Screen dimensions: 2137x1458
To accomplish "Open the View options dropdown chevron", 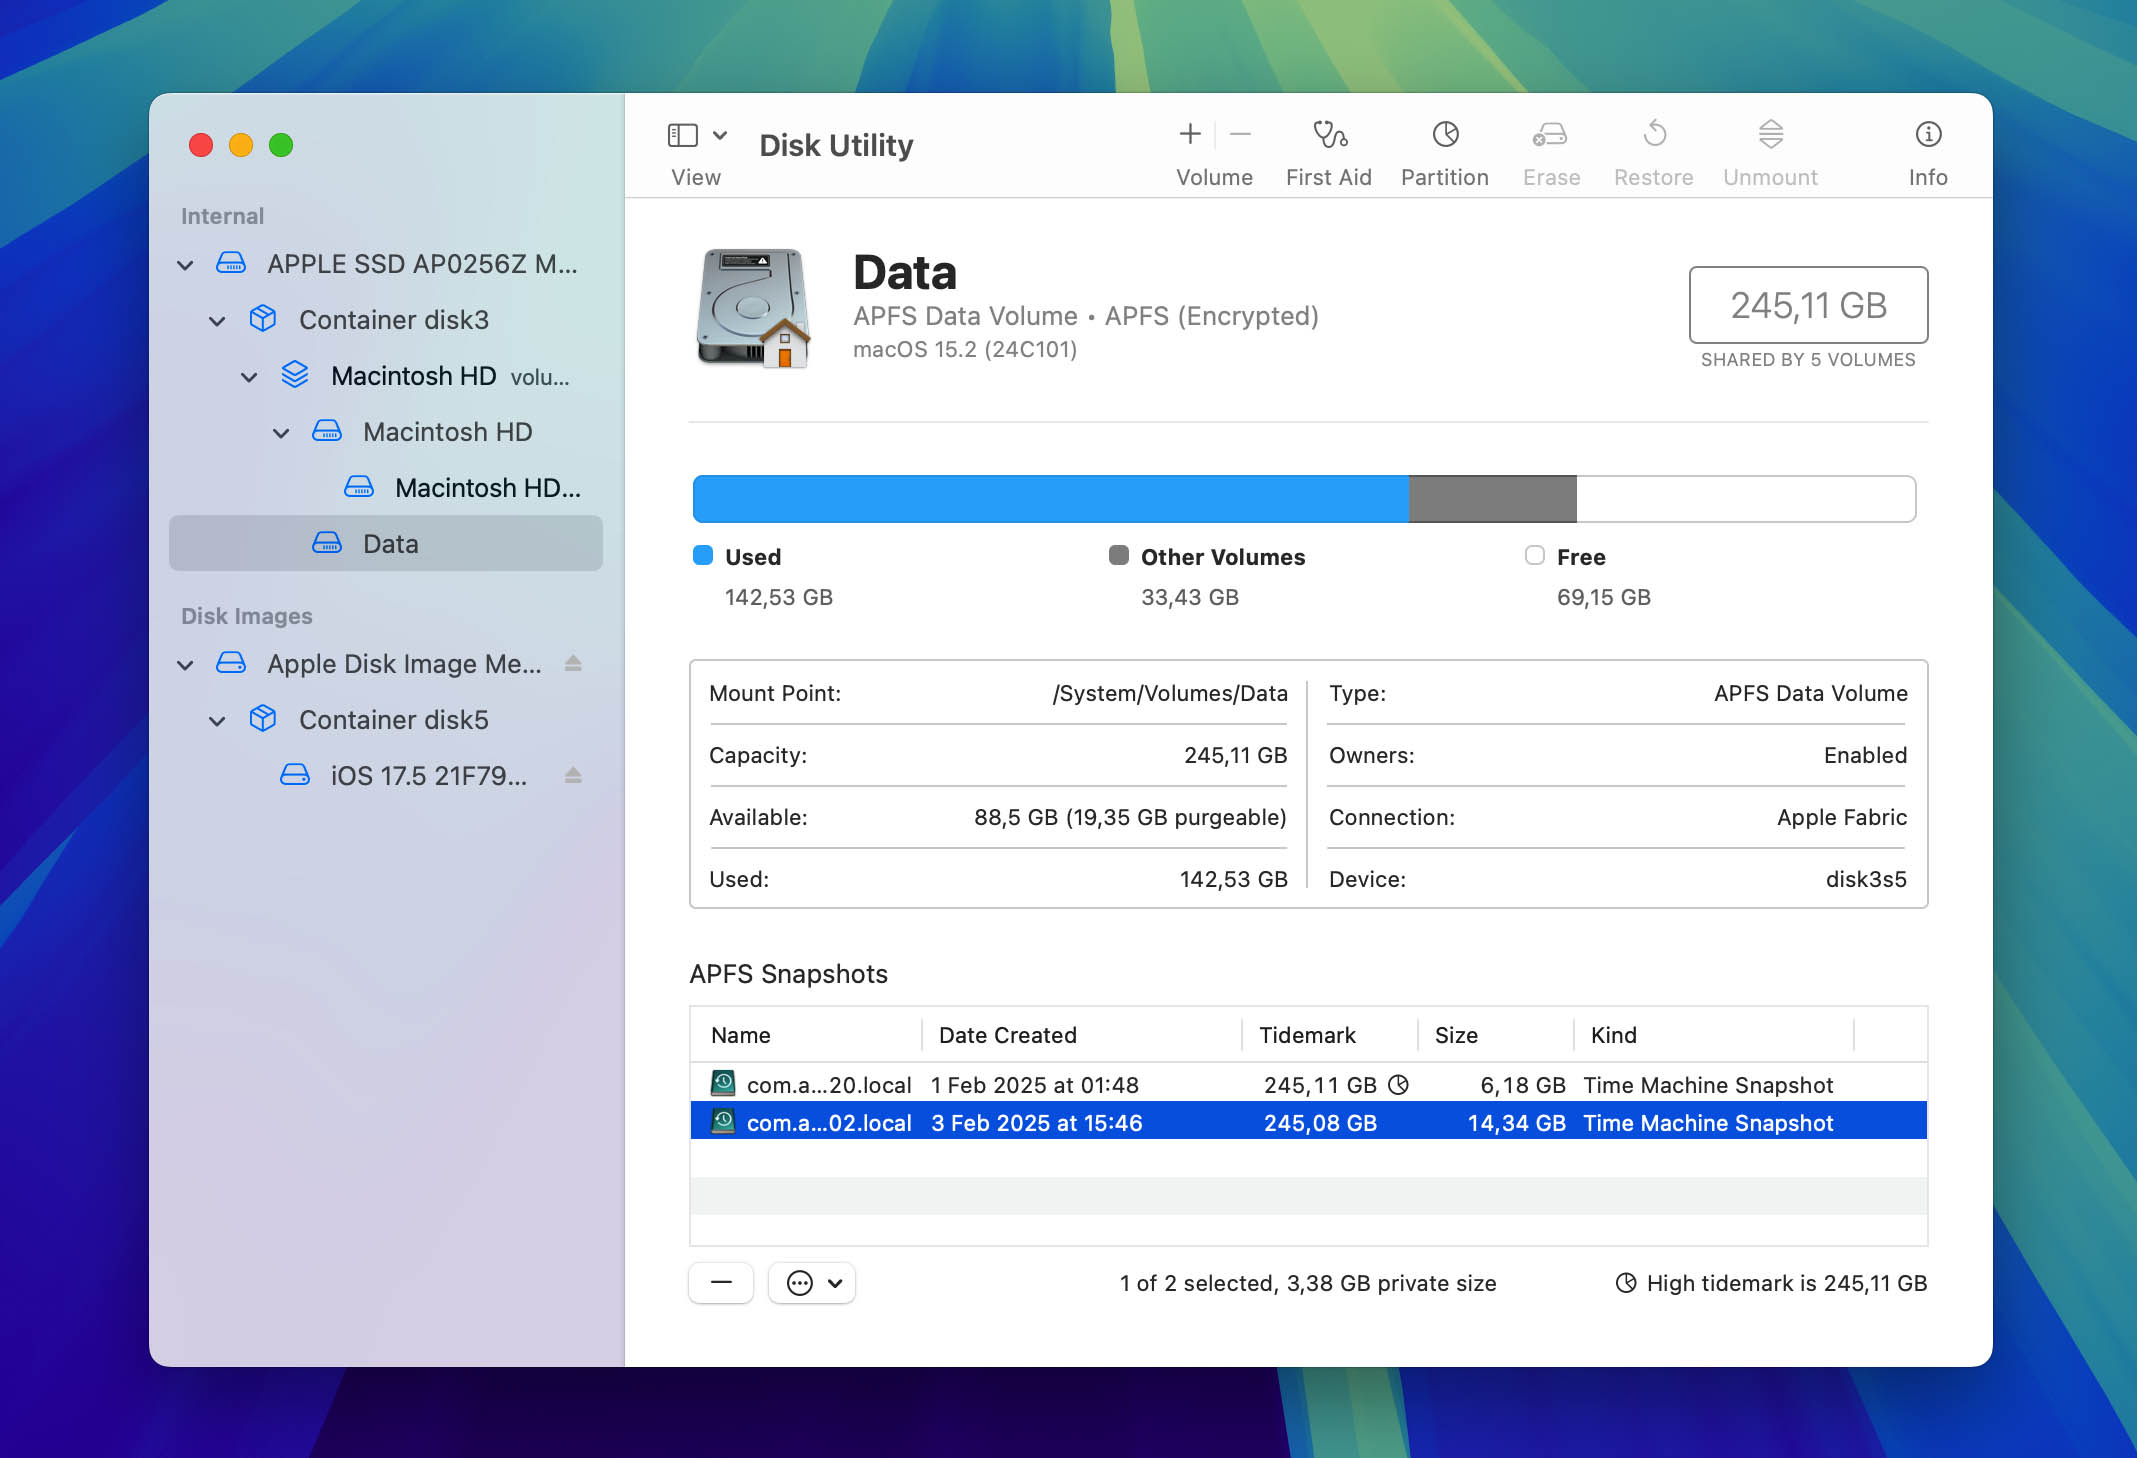I will (720, 135).
